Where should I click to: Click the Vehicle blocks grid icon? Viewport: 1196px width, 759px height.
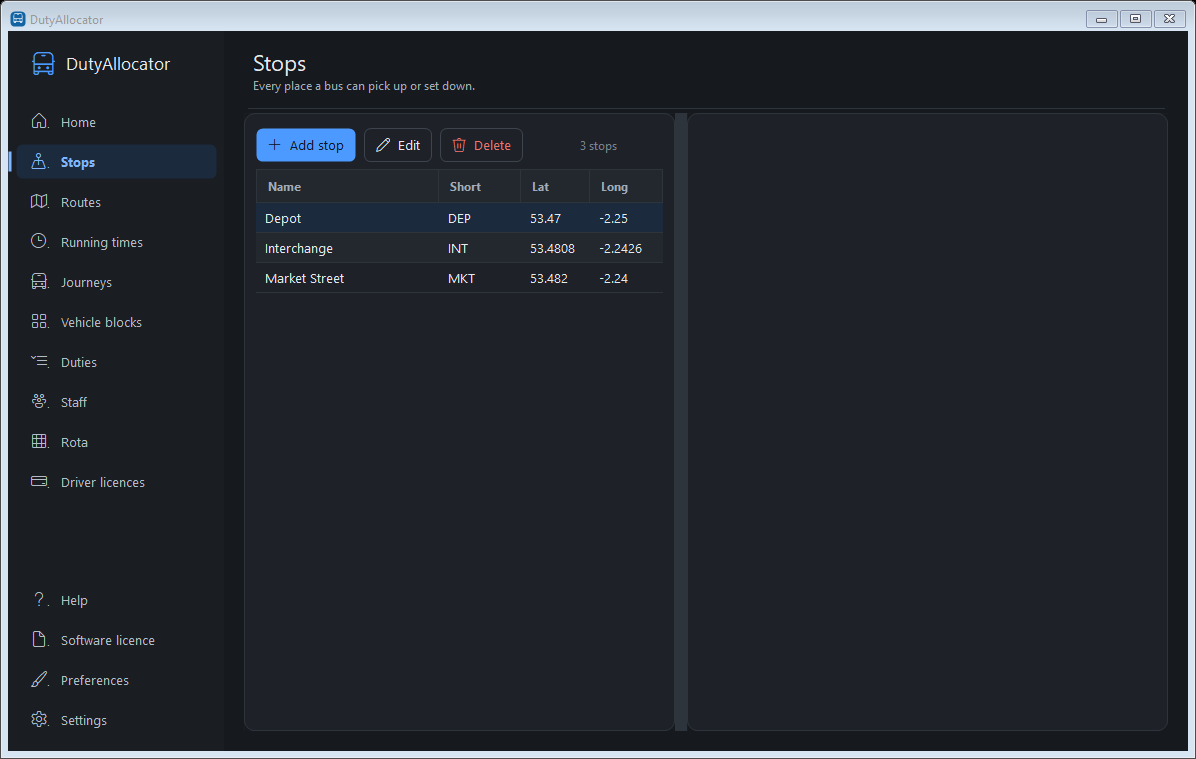pos(39,321)
